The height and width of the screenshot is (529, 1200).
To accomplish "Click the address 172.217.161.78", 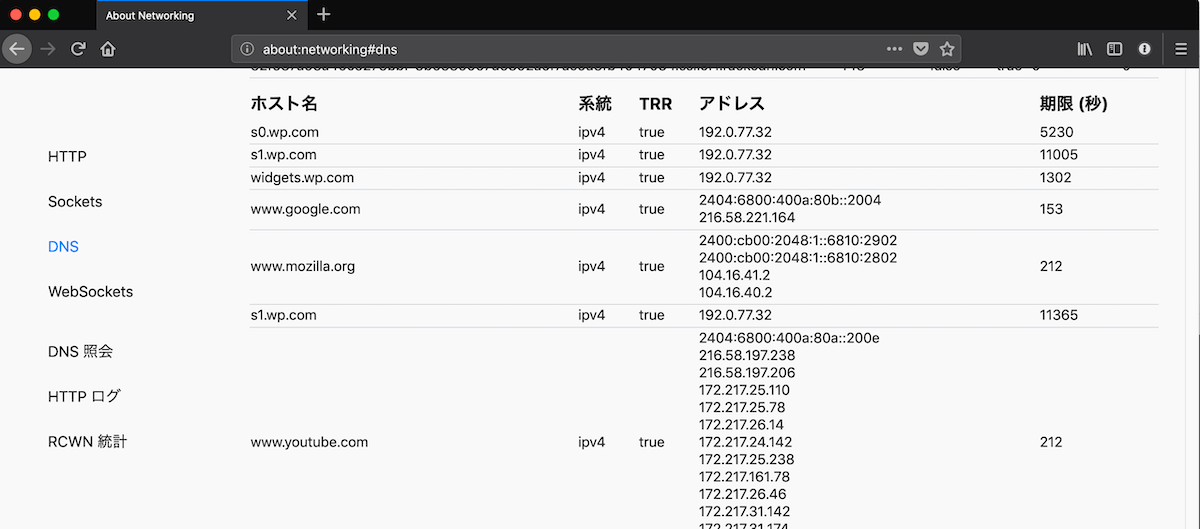I will (x=744, y=477).
